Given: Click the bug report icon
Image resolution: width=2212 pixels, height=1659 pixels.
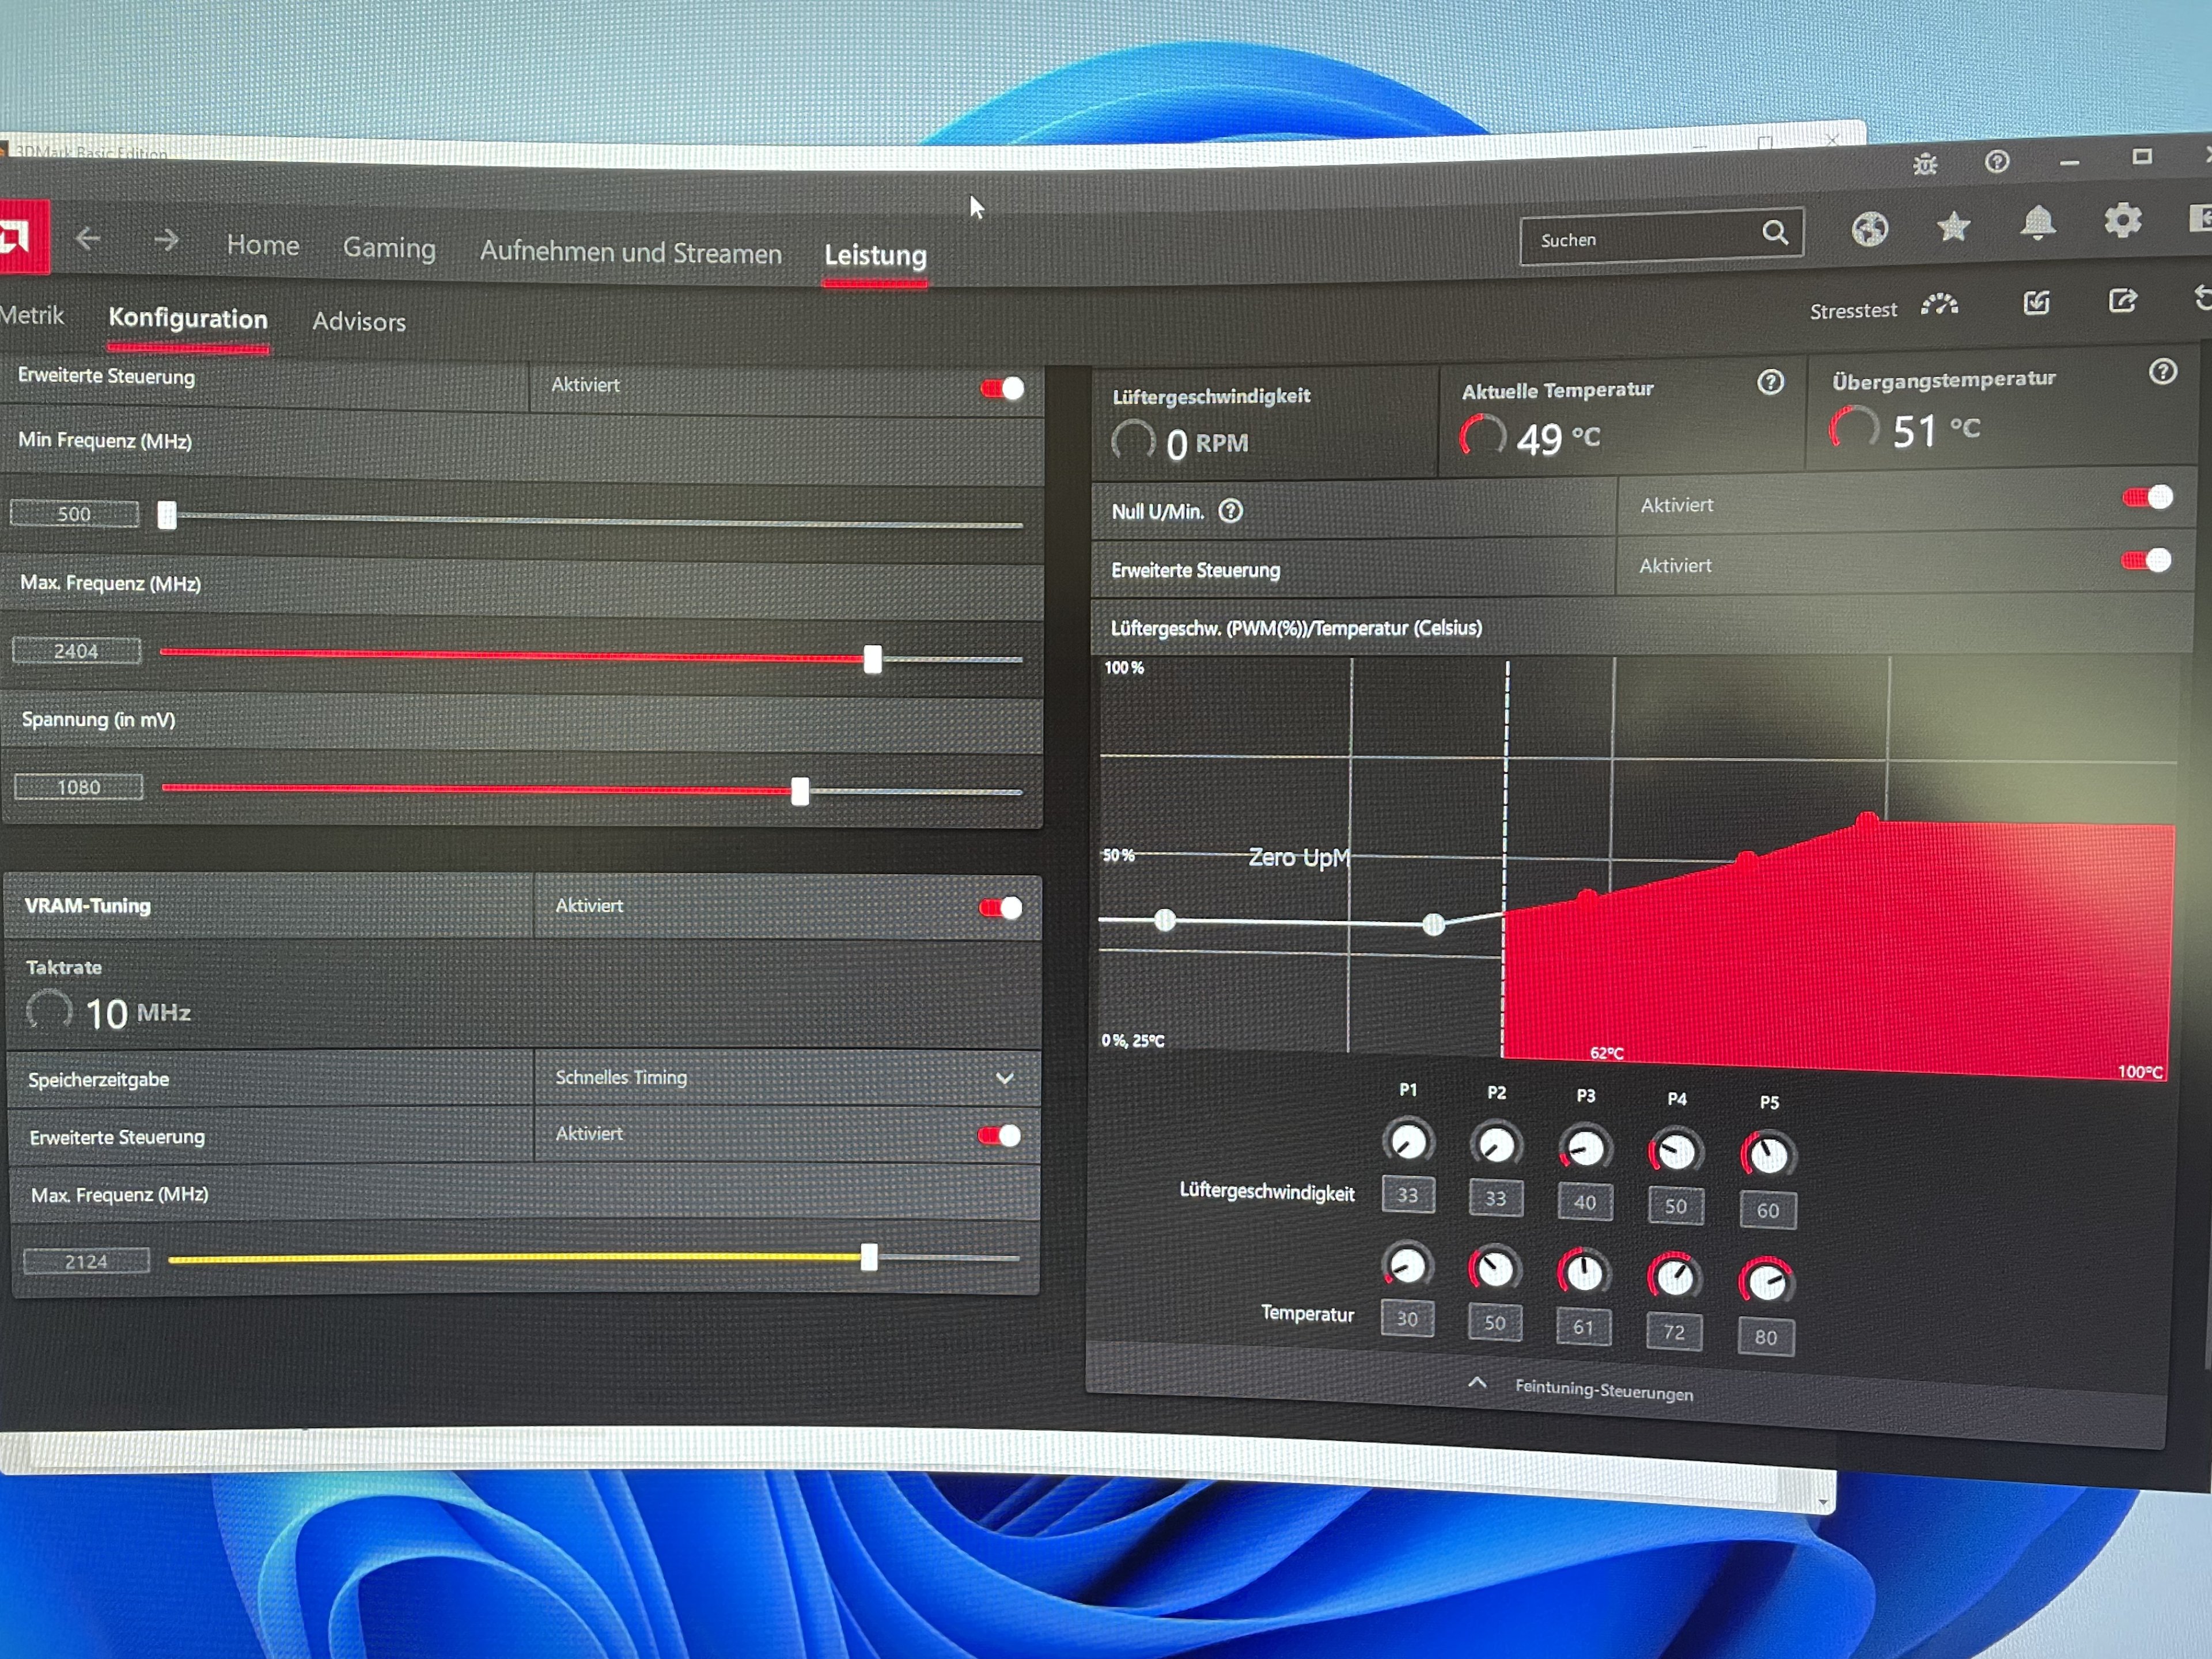Looking at the screenshot, I should [x=1925, y=164].
